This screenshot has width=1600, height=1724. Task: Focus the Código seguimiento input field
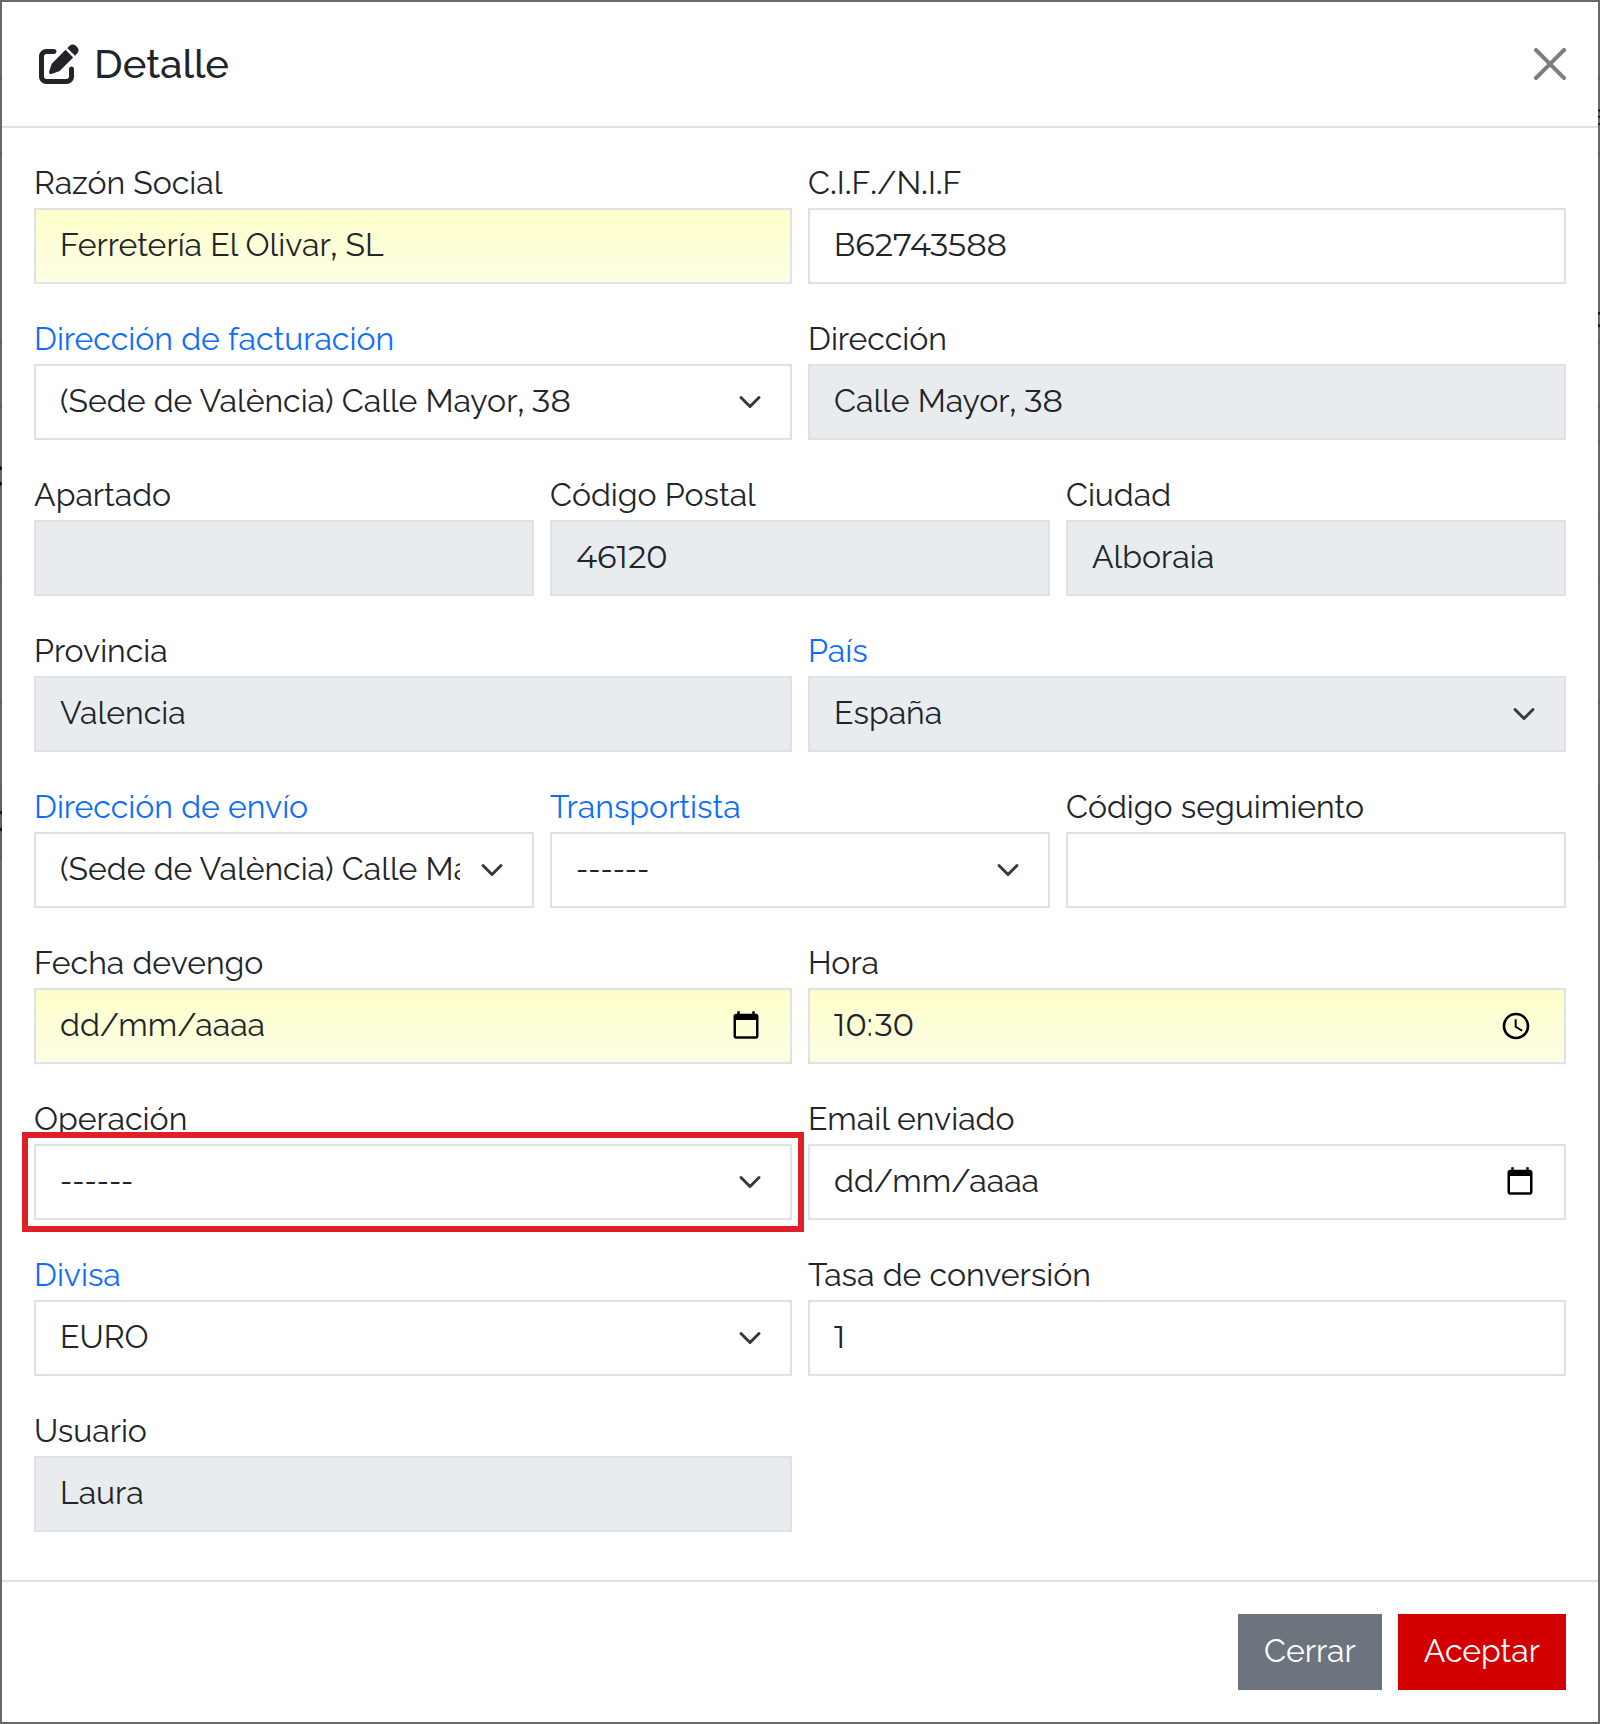(x=1316, y=870)
